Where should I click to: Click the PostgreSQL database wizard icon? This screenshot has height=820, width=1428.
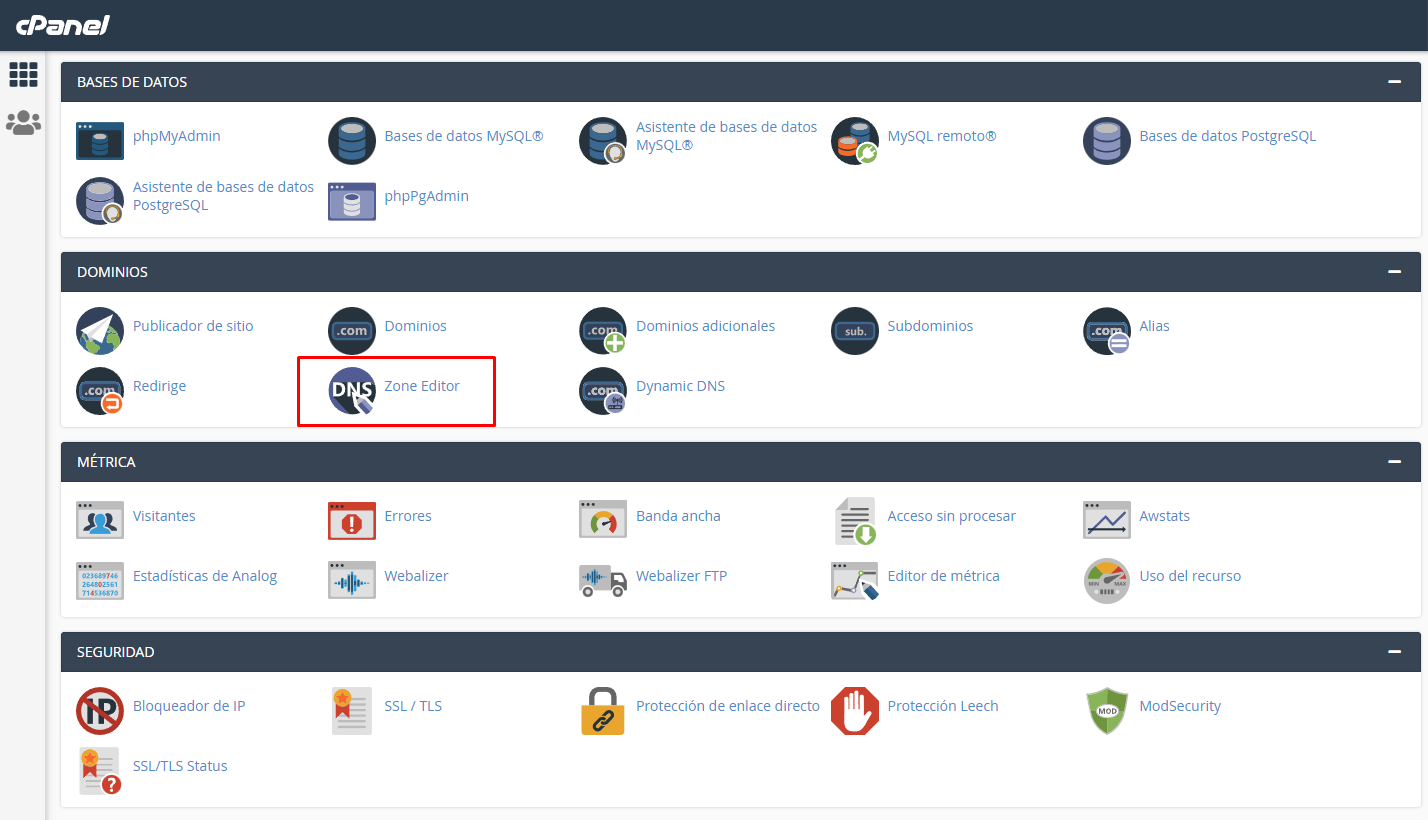[100, 201]
